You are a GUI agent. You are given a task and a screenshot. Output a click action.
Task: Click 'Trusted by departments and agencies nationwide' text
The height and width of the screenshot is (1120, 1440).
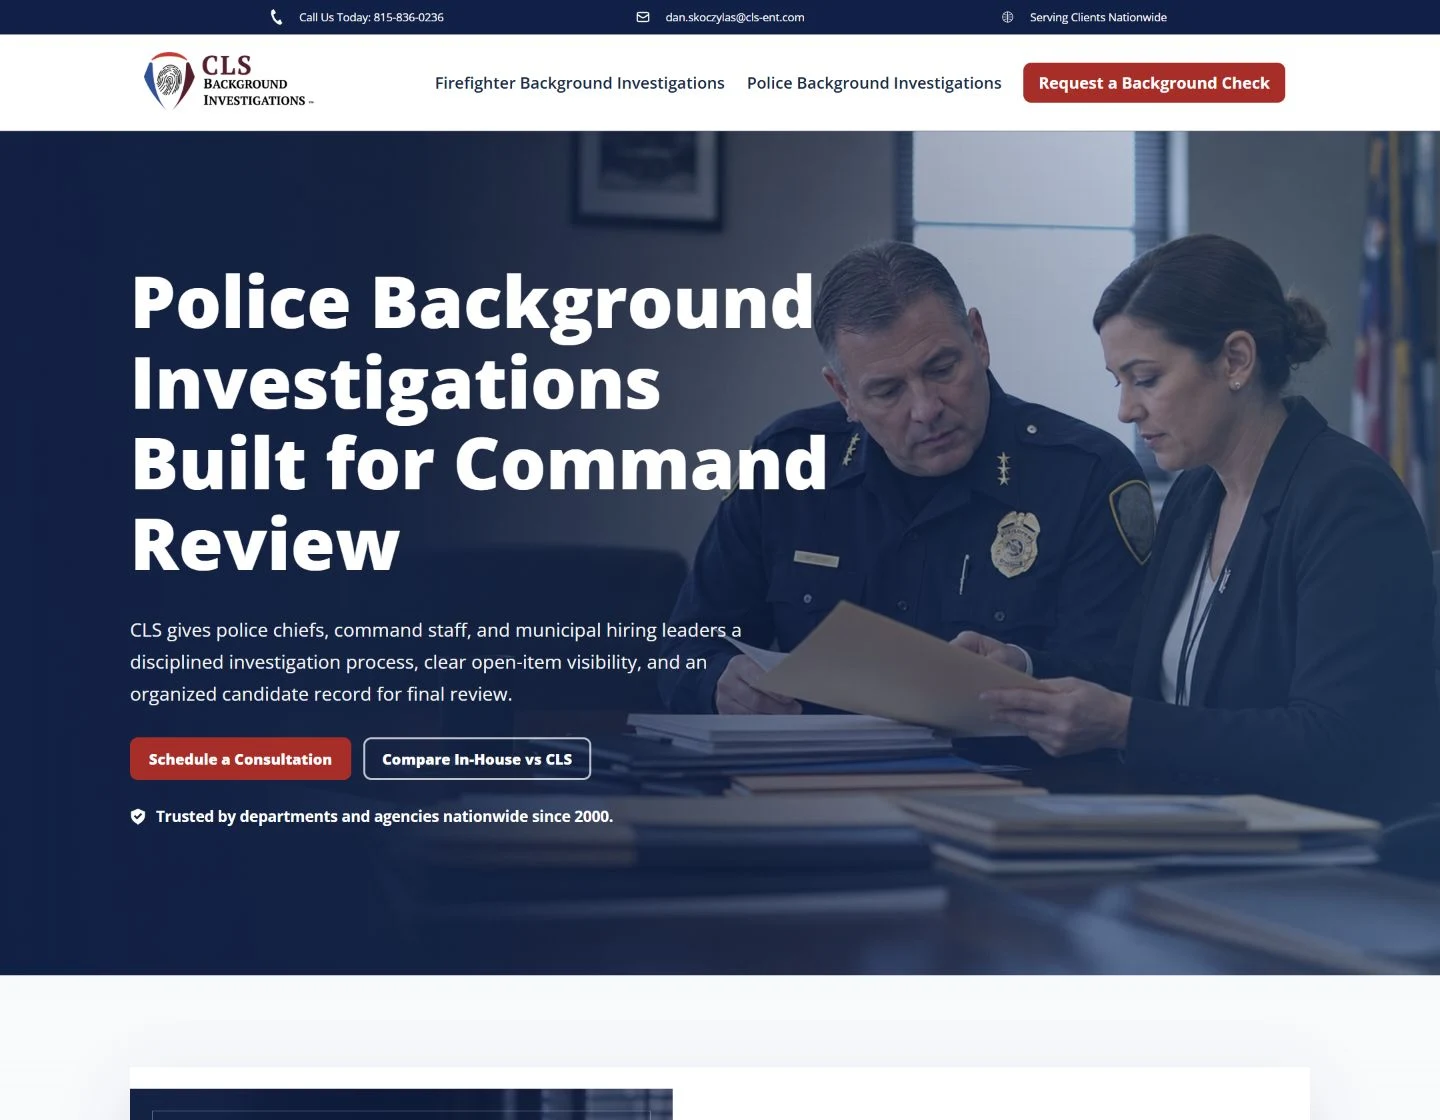click(384, 816)
